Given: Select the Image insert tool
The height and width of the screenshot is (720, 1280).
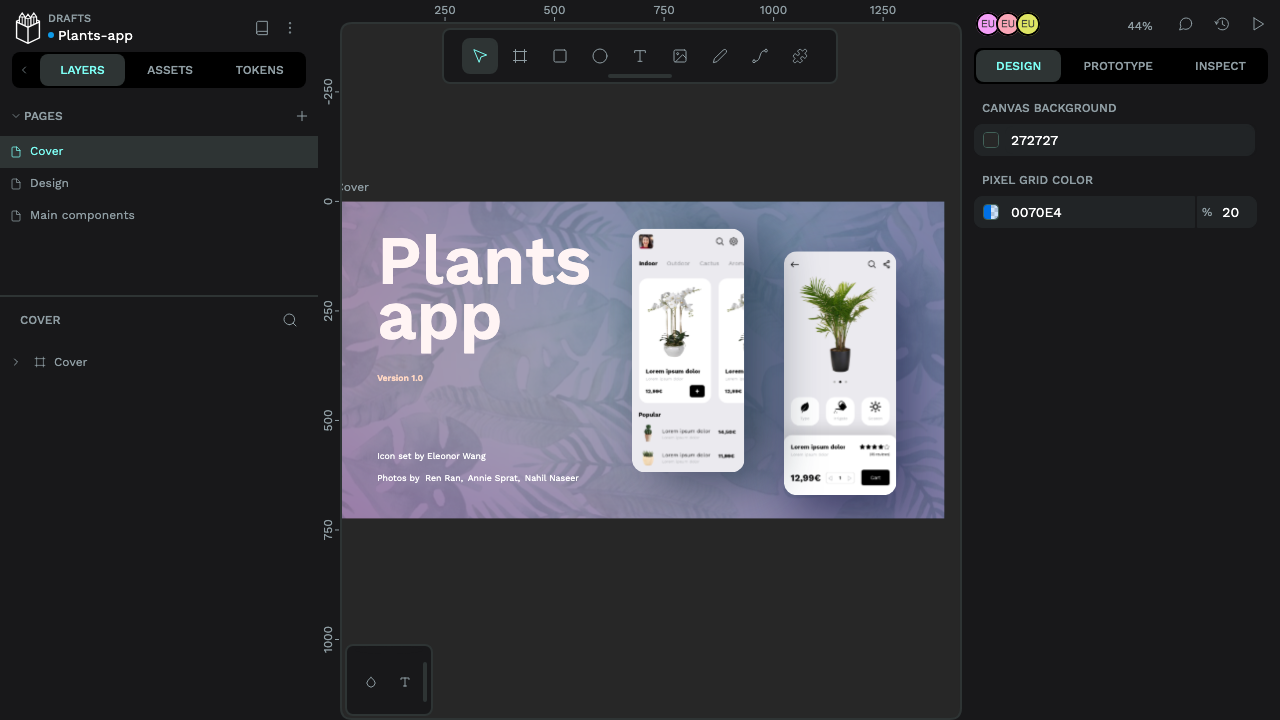Looking at the screenshot, I should (x=680, y=56).
